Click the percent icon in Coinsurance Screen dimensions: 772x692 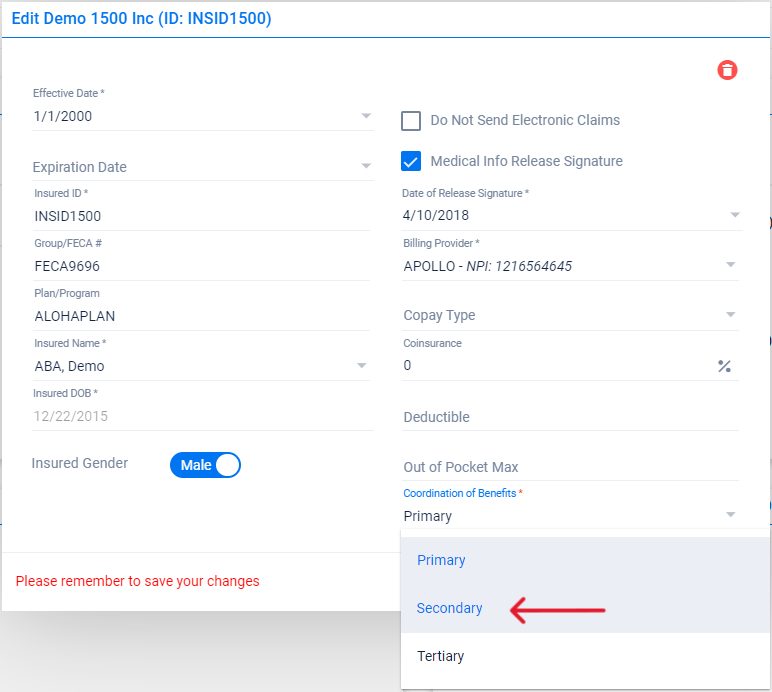tap(724, 366)
